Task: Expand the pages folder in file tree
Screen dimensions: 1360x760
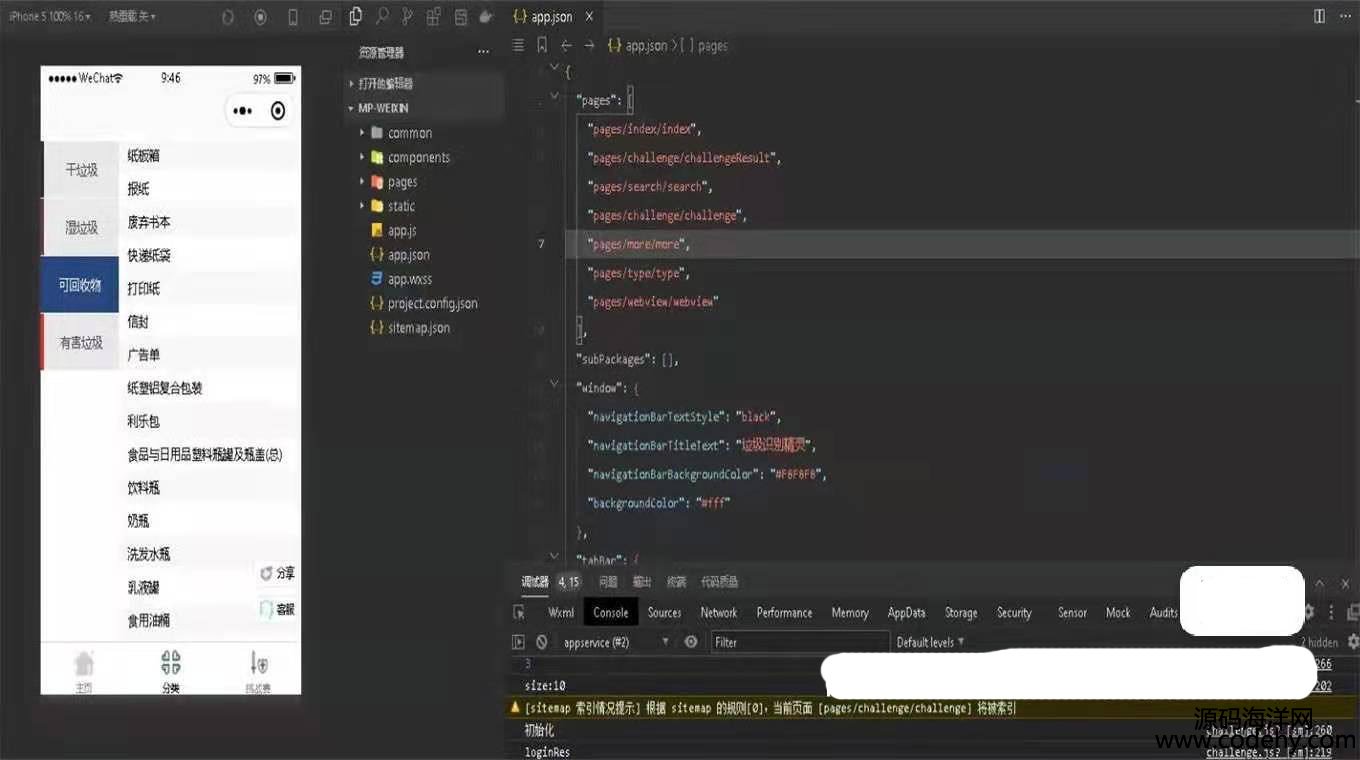Action: [362, 182]
